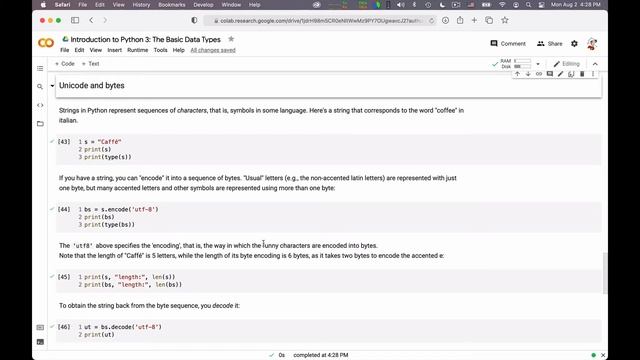Open macOS Bookmarks menu
The height and width of the screenshot is (360, 640).
point(171,5)
